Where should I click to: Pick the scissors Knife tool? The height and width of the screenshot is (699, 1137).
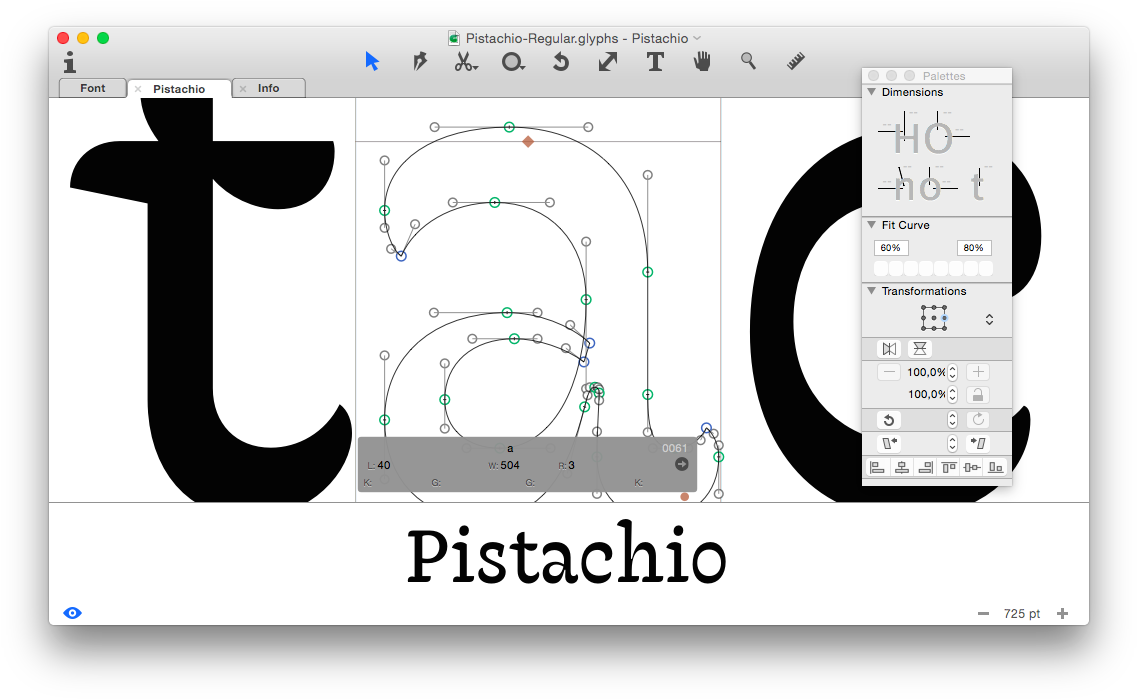click(465, 62)
